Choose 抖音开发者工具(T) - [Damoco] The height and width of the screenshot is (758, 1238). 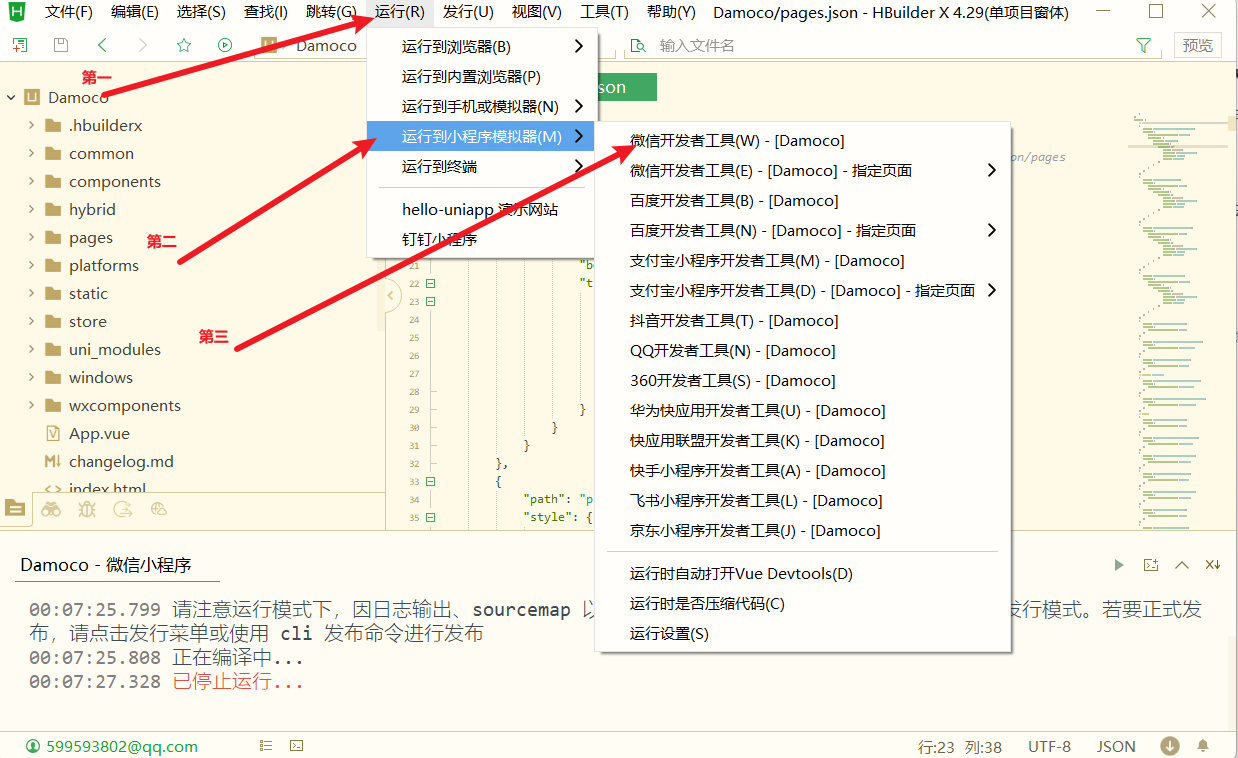click(734, 321)
